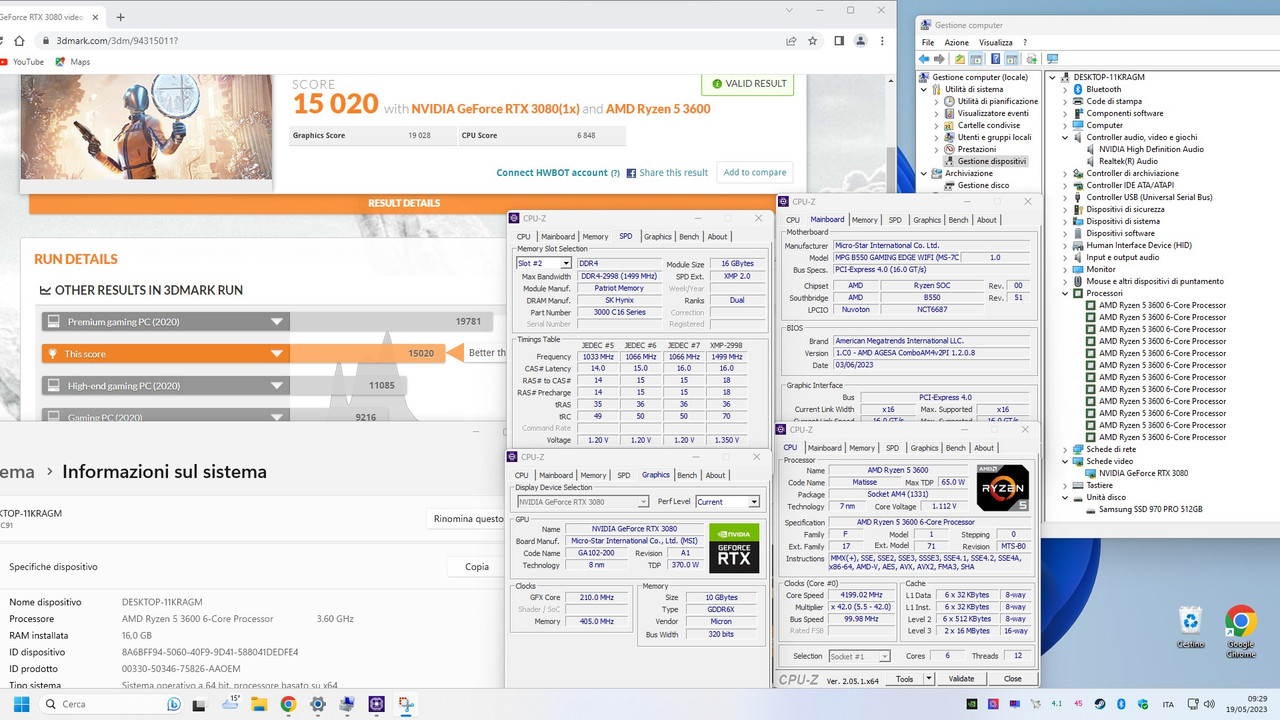The width and height of the screenshot is (1280, 720).
Task: Click Share this result link
Action: click(x=667, y=173)
